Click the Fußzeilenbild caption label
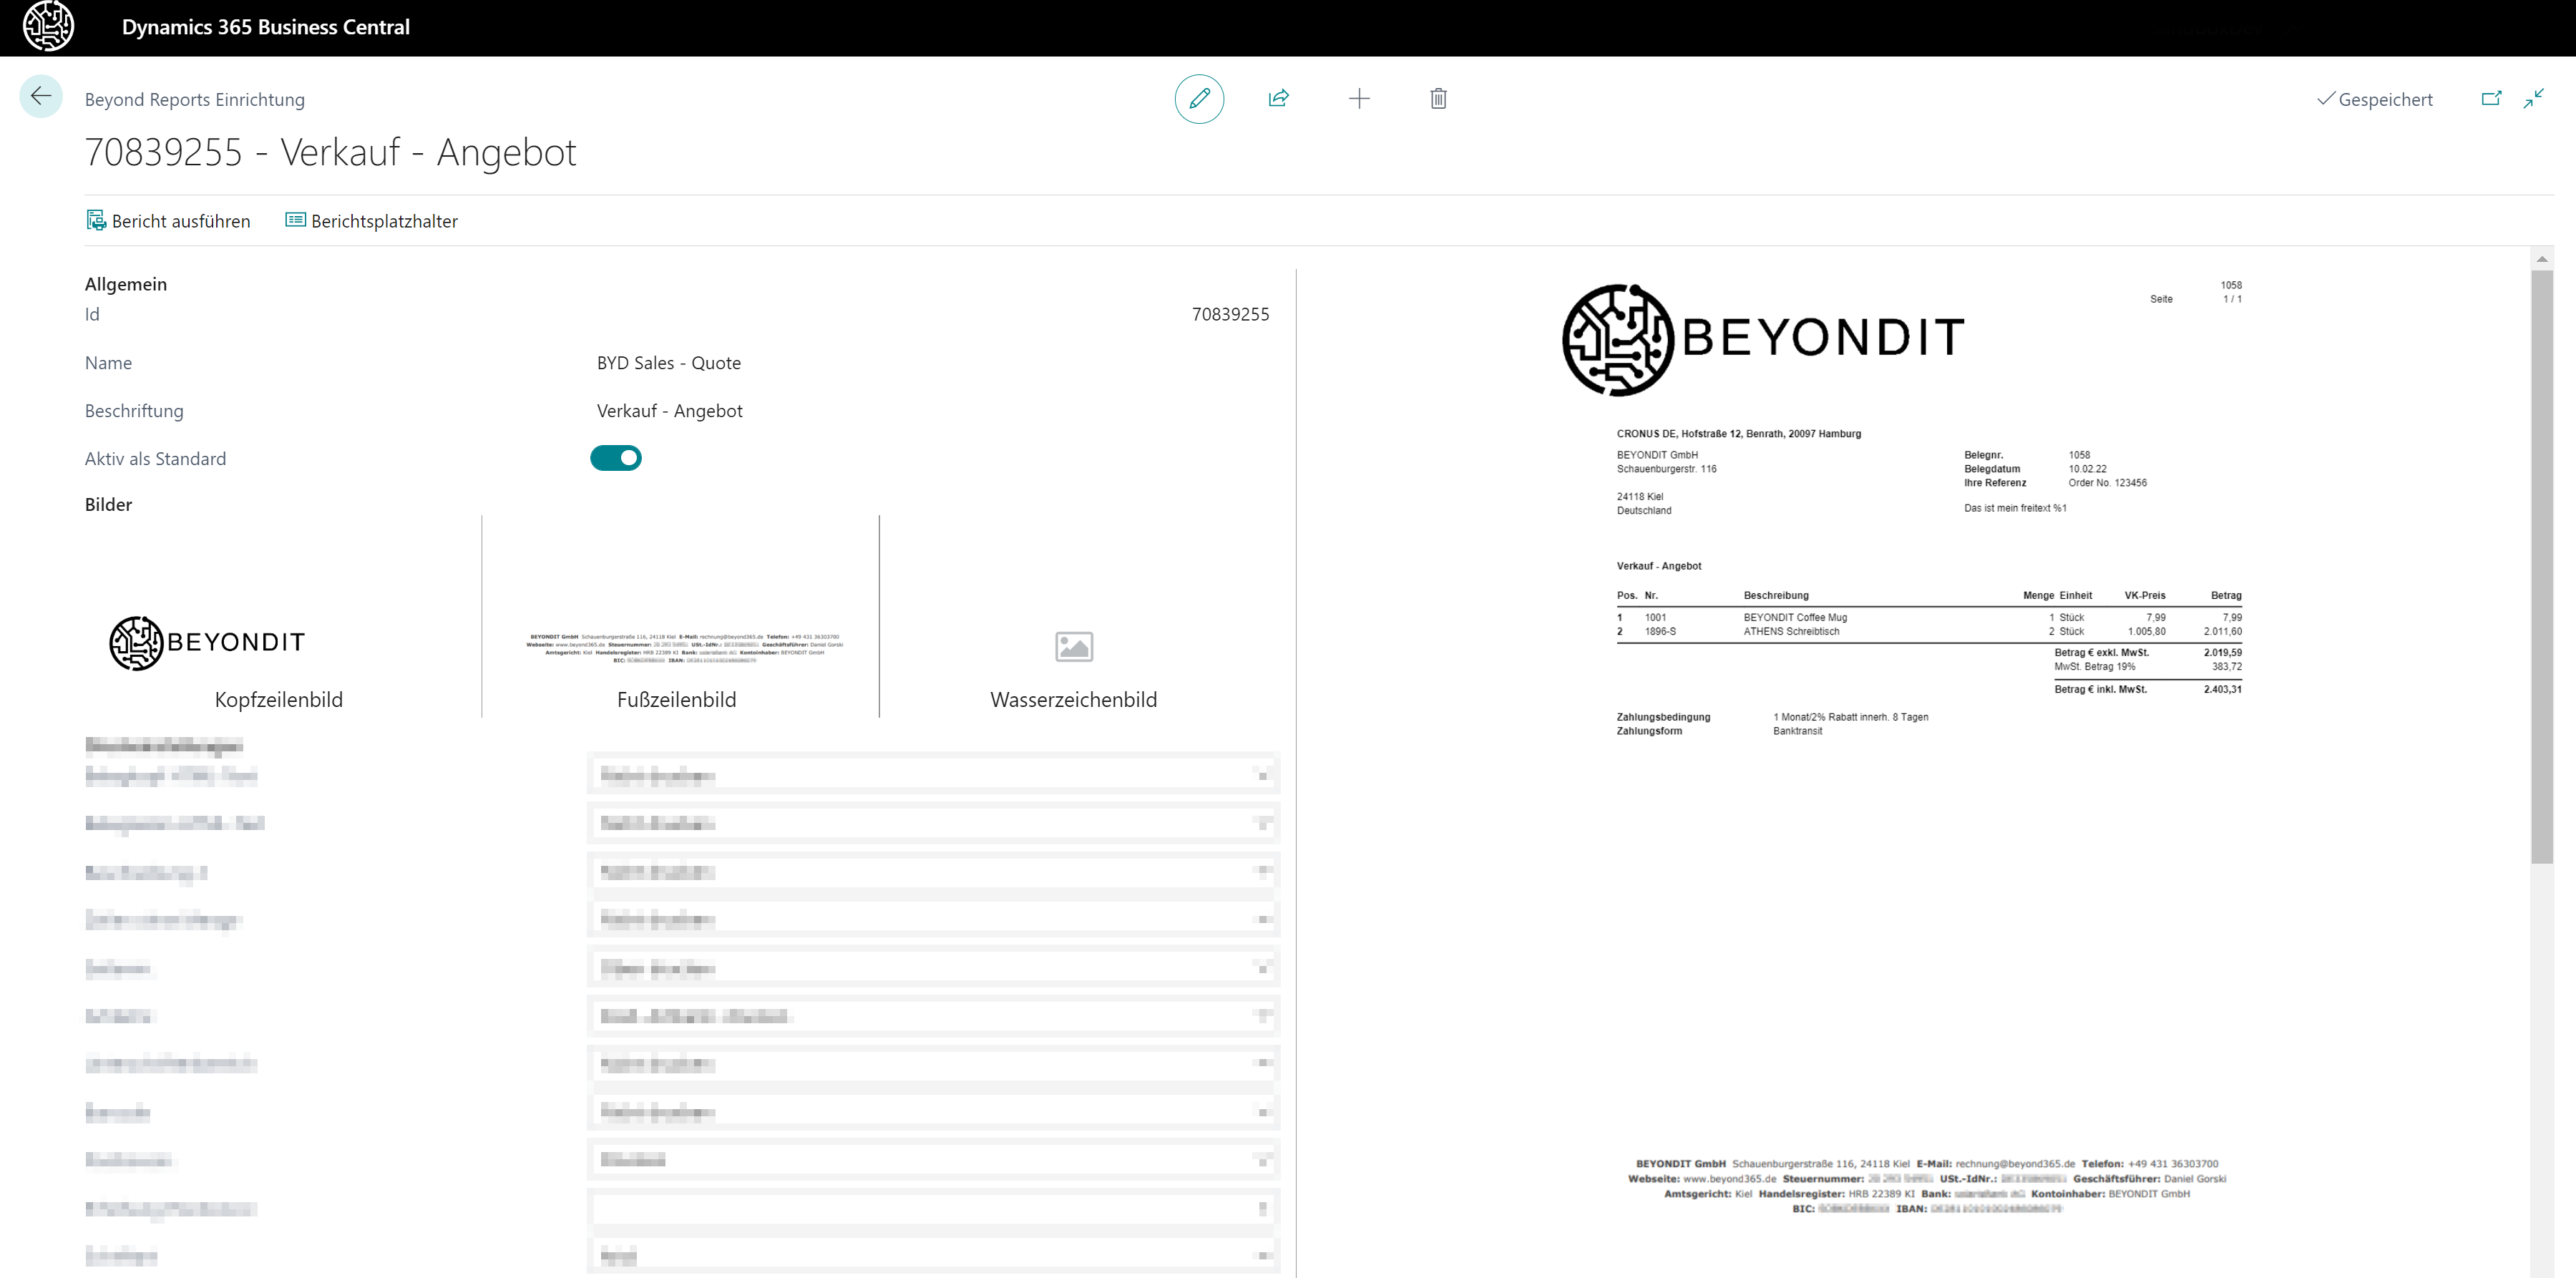 tap(677, 699)
